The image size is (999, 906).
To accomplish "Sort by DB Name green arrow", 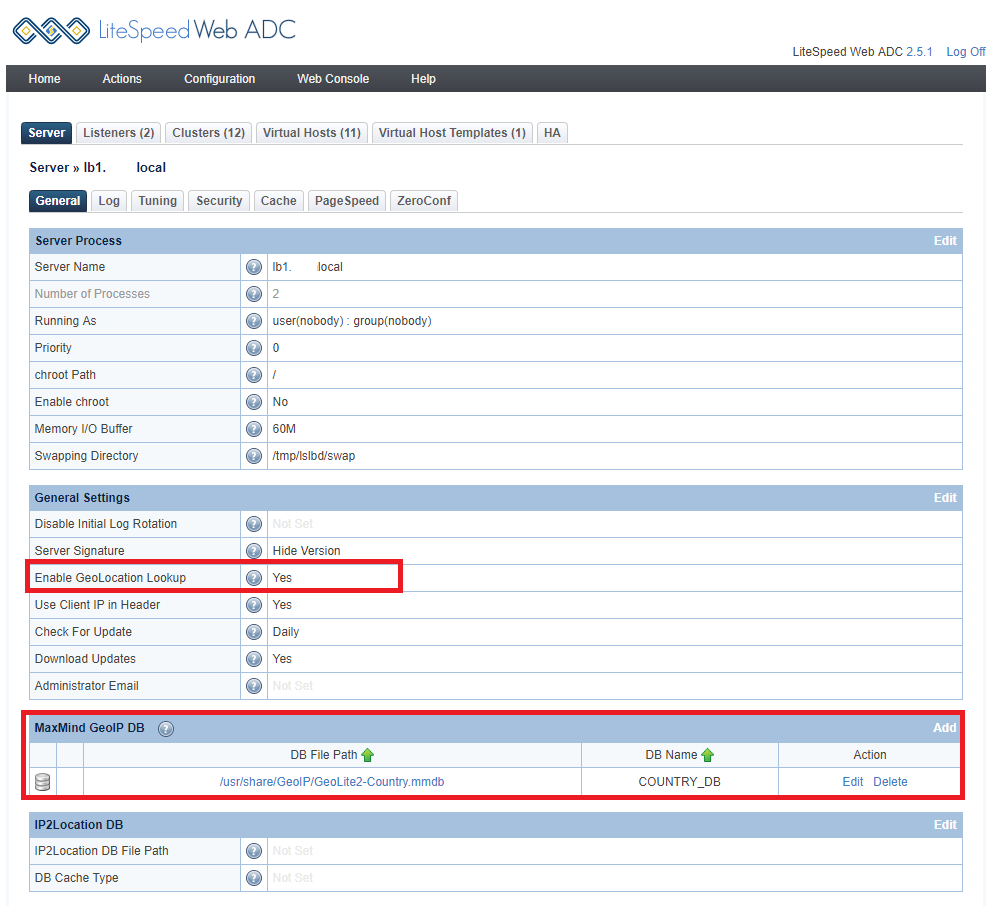I will click(x=708, y=755).
